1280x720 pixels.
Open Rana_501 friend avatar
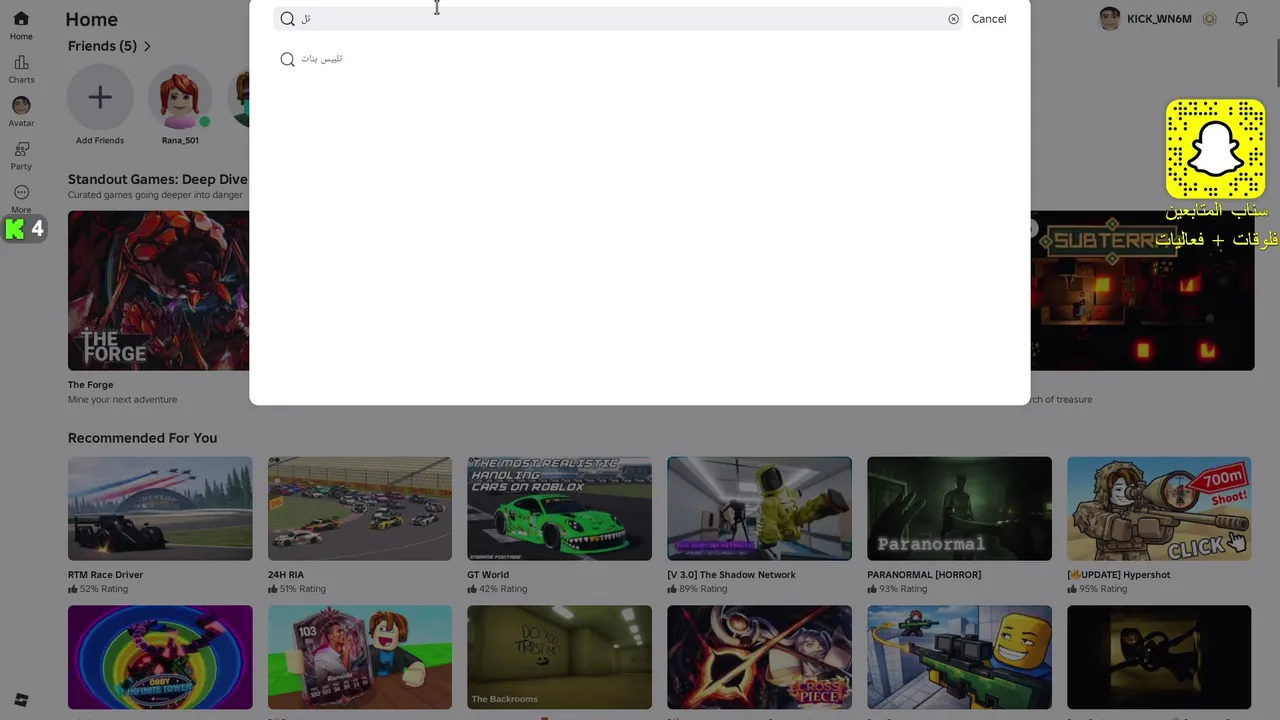coord(180,97)
